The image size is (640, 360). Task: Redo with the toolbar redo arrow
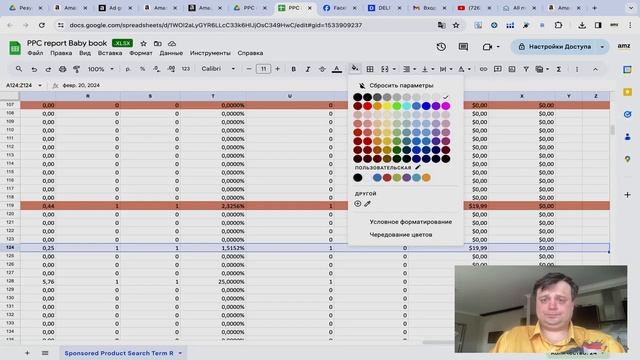click(x=48, y=69)
